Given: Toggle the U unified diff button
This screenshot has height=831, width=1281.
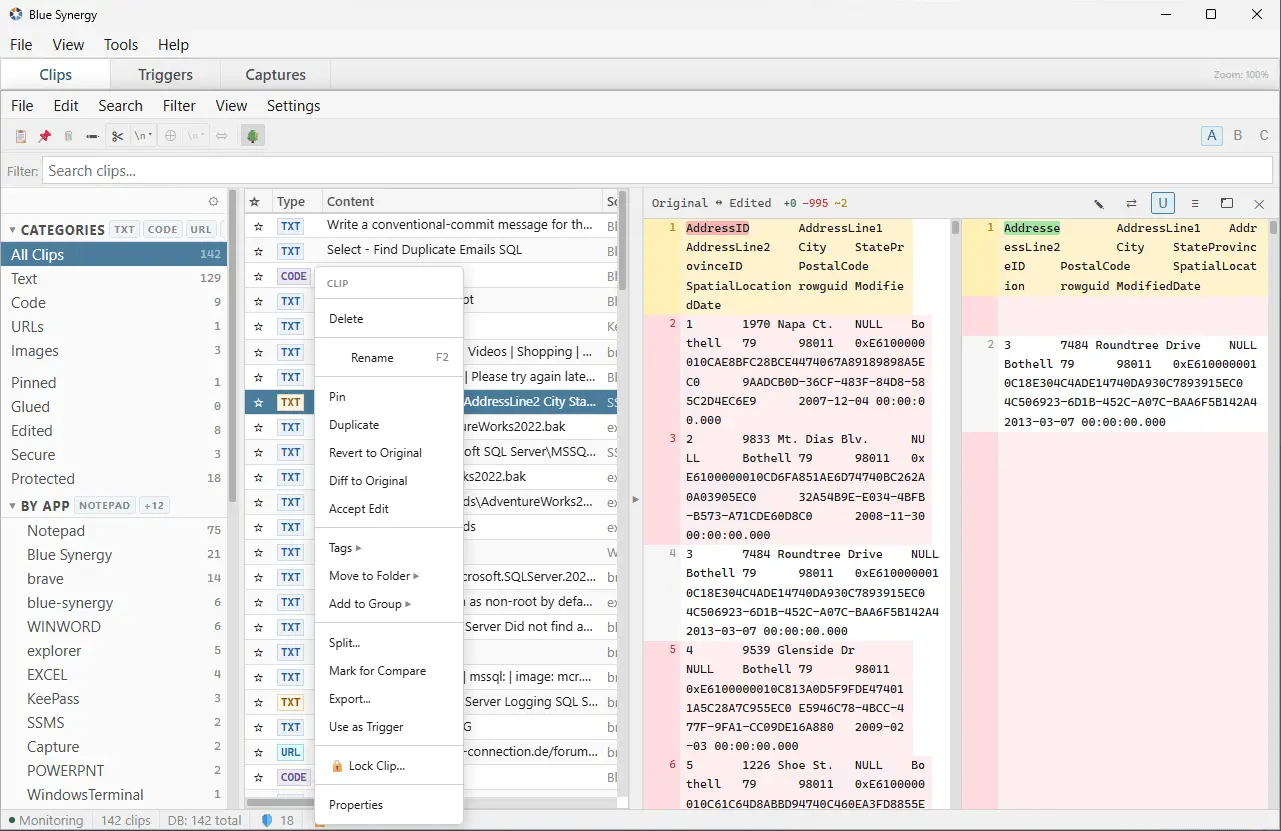Looking at the screenshot, I should click(1163, 203).
